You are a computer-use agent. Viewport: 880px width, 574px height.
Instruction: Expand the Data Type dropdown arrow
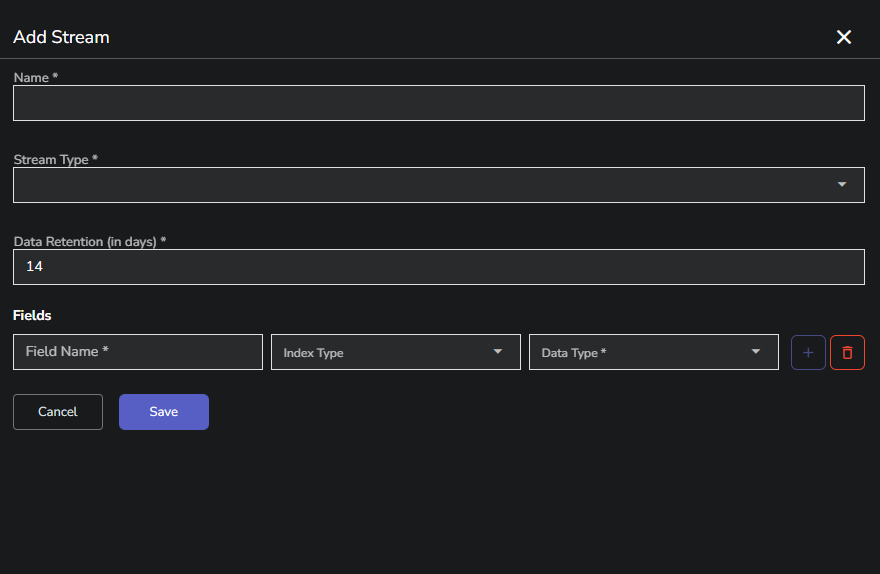click(x=755, y=352)
